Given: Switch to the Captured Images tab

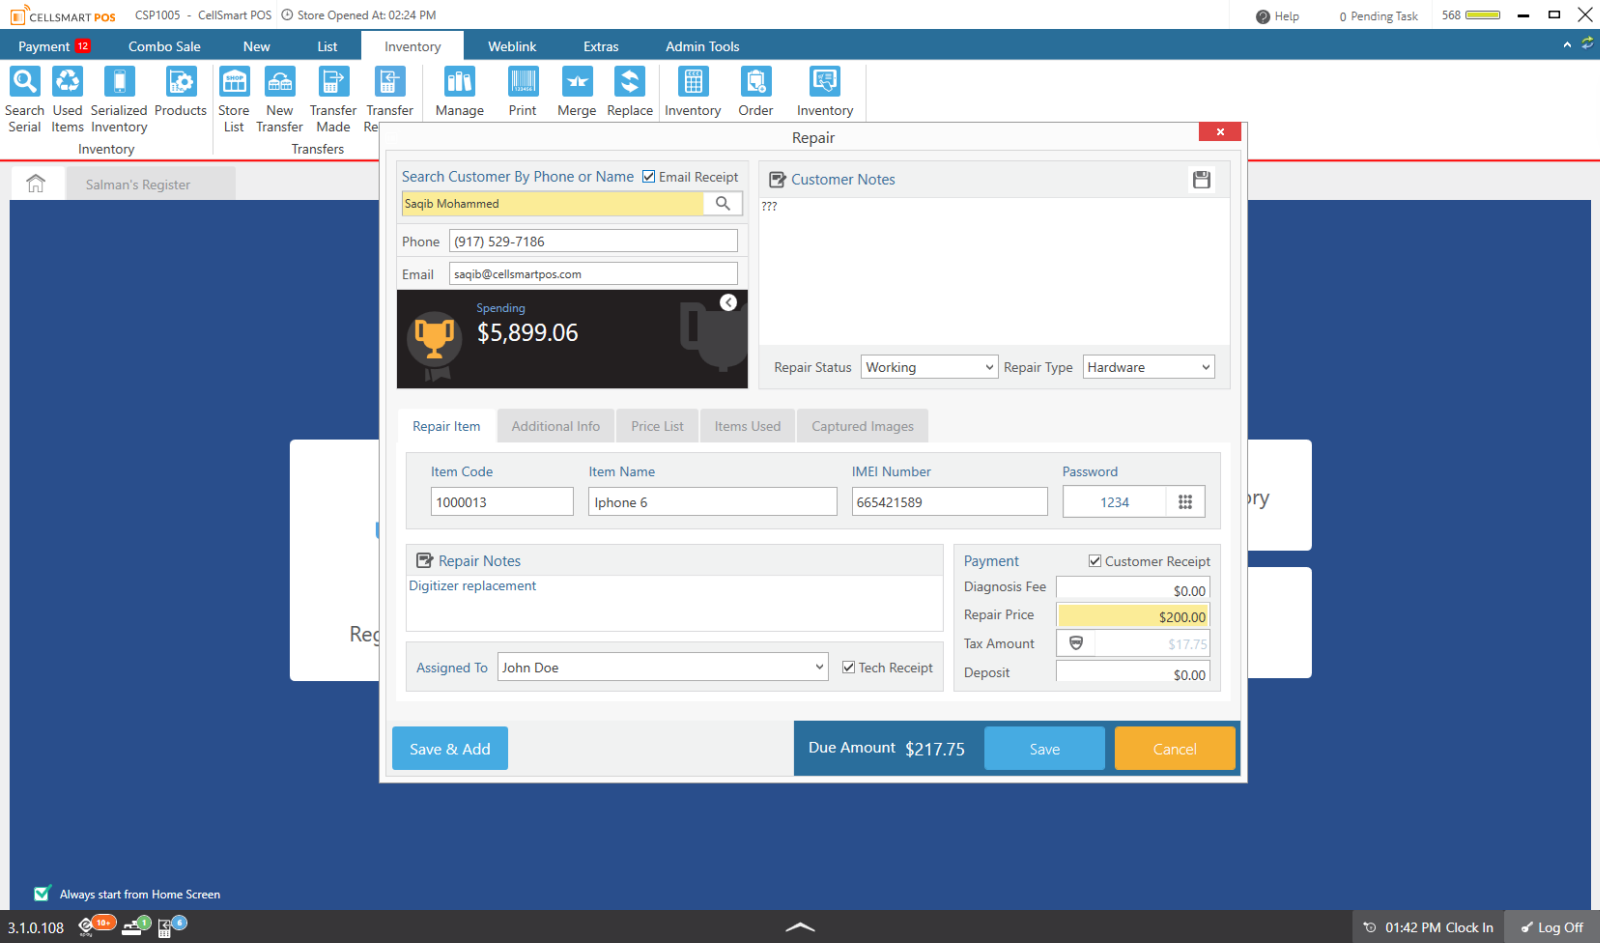Looking at the screenshot, I should pyautogui.click(x=861, y=425).
